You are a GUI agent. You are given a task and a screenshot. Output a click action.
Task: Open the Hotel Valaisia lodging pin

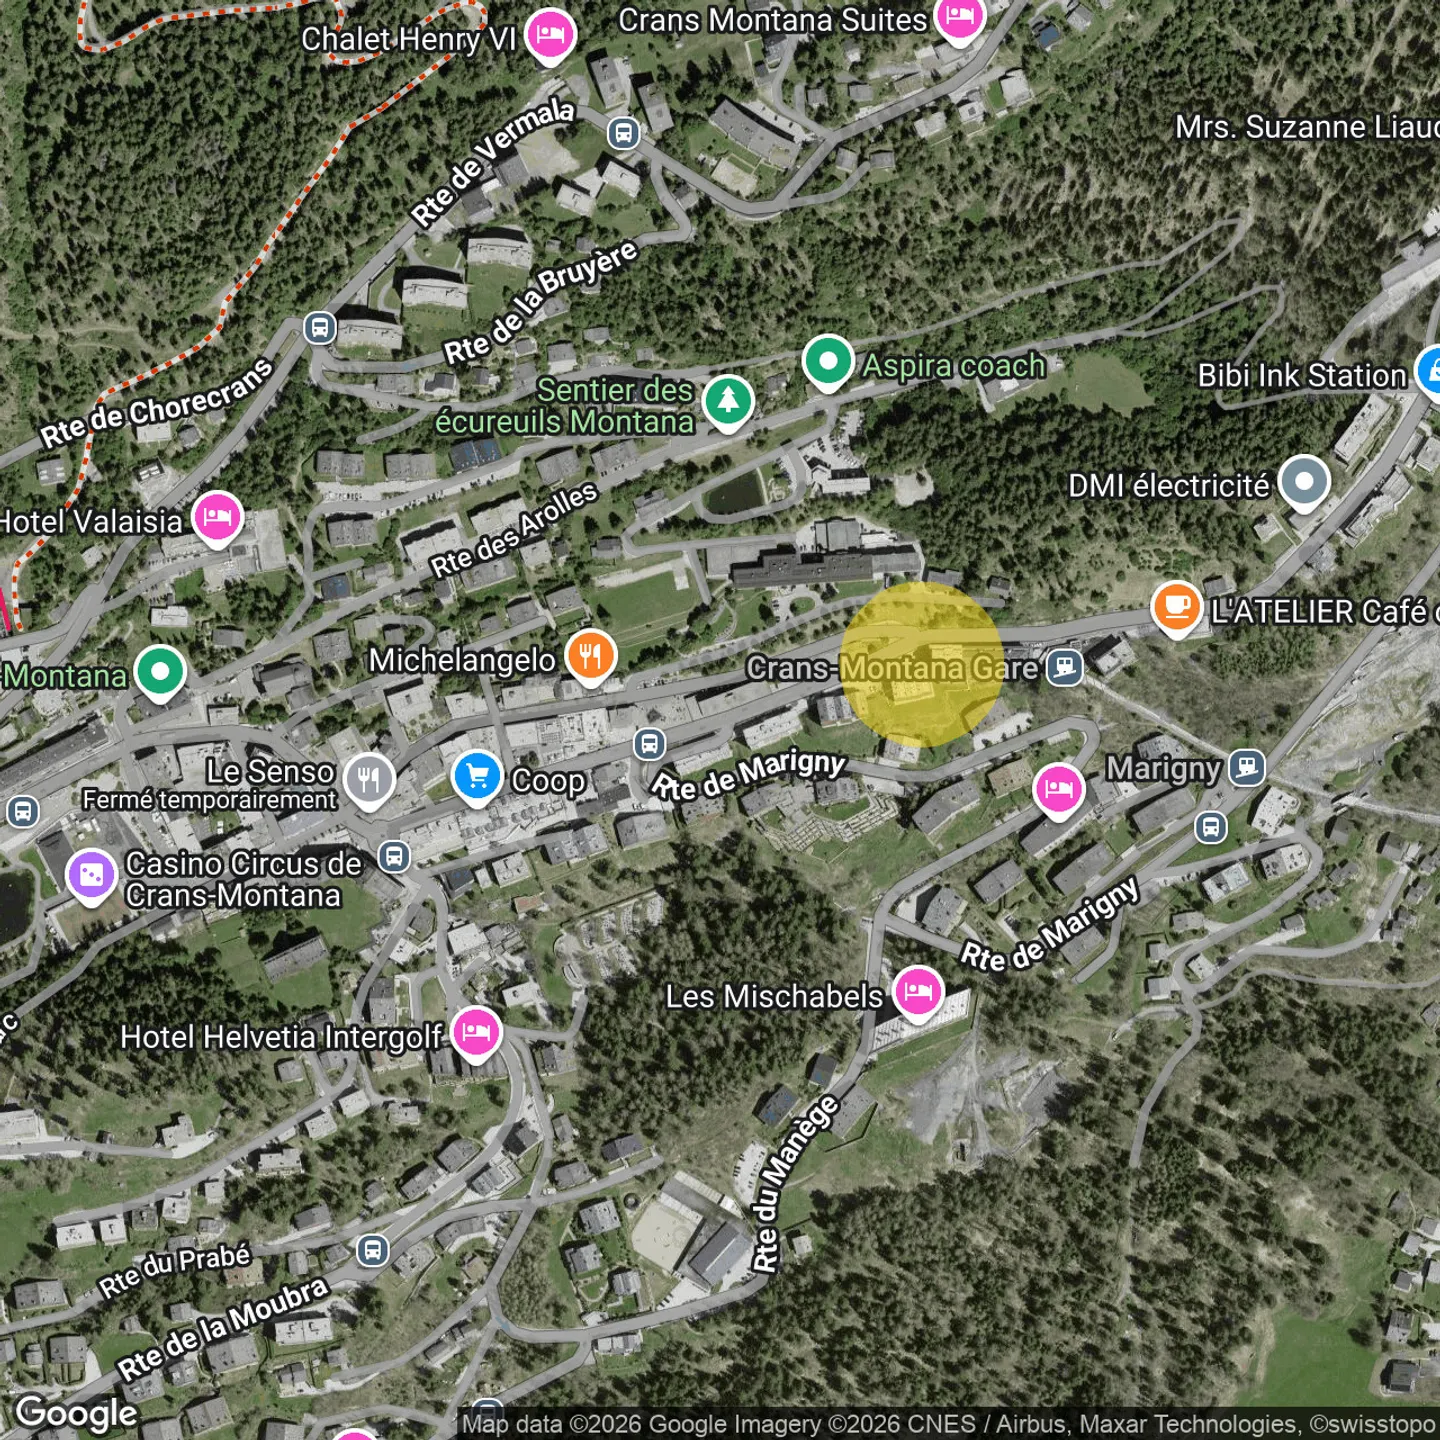point(217,518)
